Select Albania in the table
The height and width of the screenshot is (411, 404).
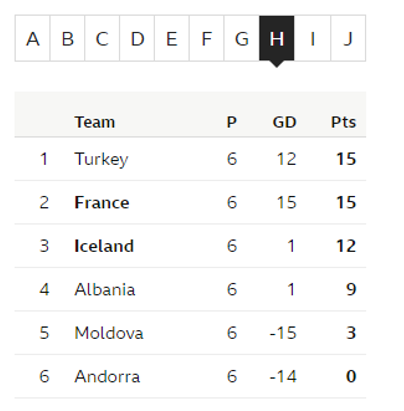[x=105, y=289]
